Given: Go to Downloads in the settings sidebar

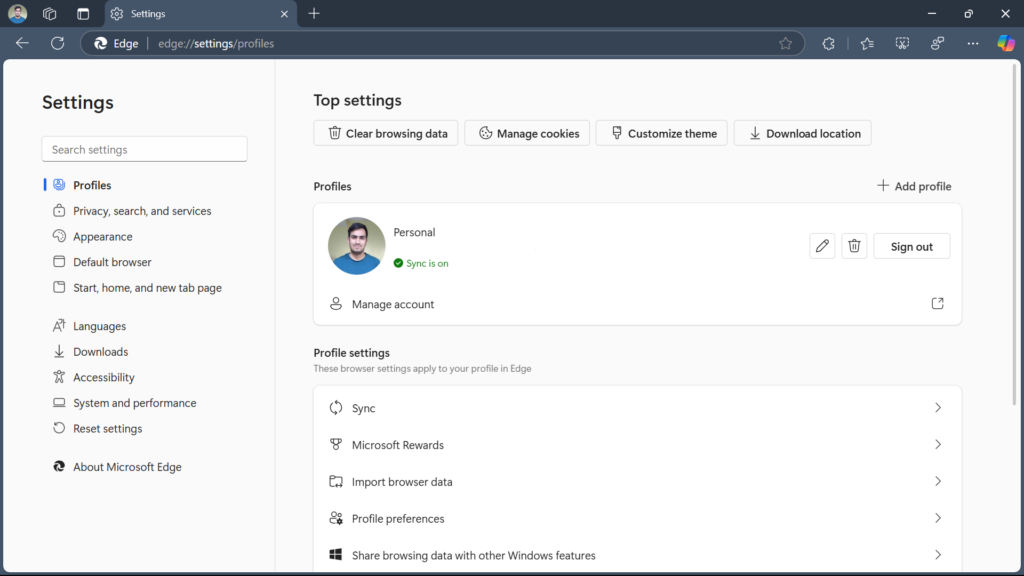Looking at the screenshot, I should (100, 352).
